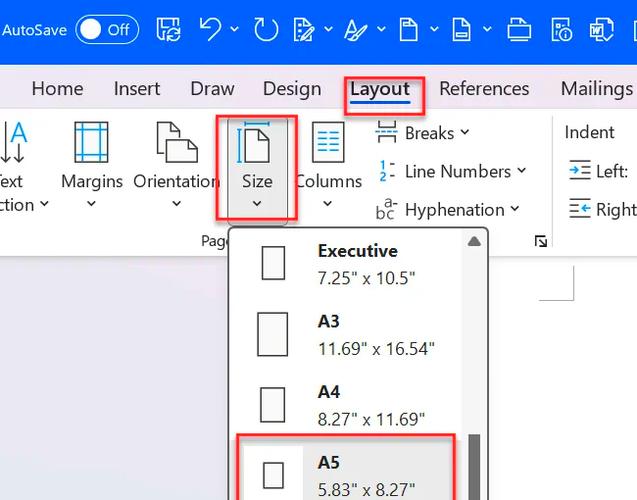Open the Mailings tab
637x500 pixels.
coord(597,89)
